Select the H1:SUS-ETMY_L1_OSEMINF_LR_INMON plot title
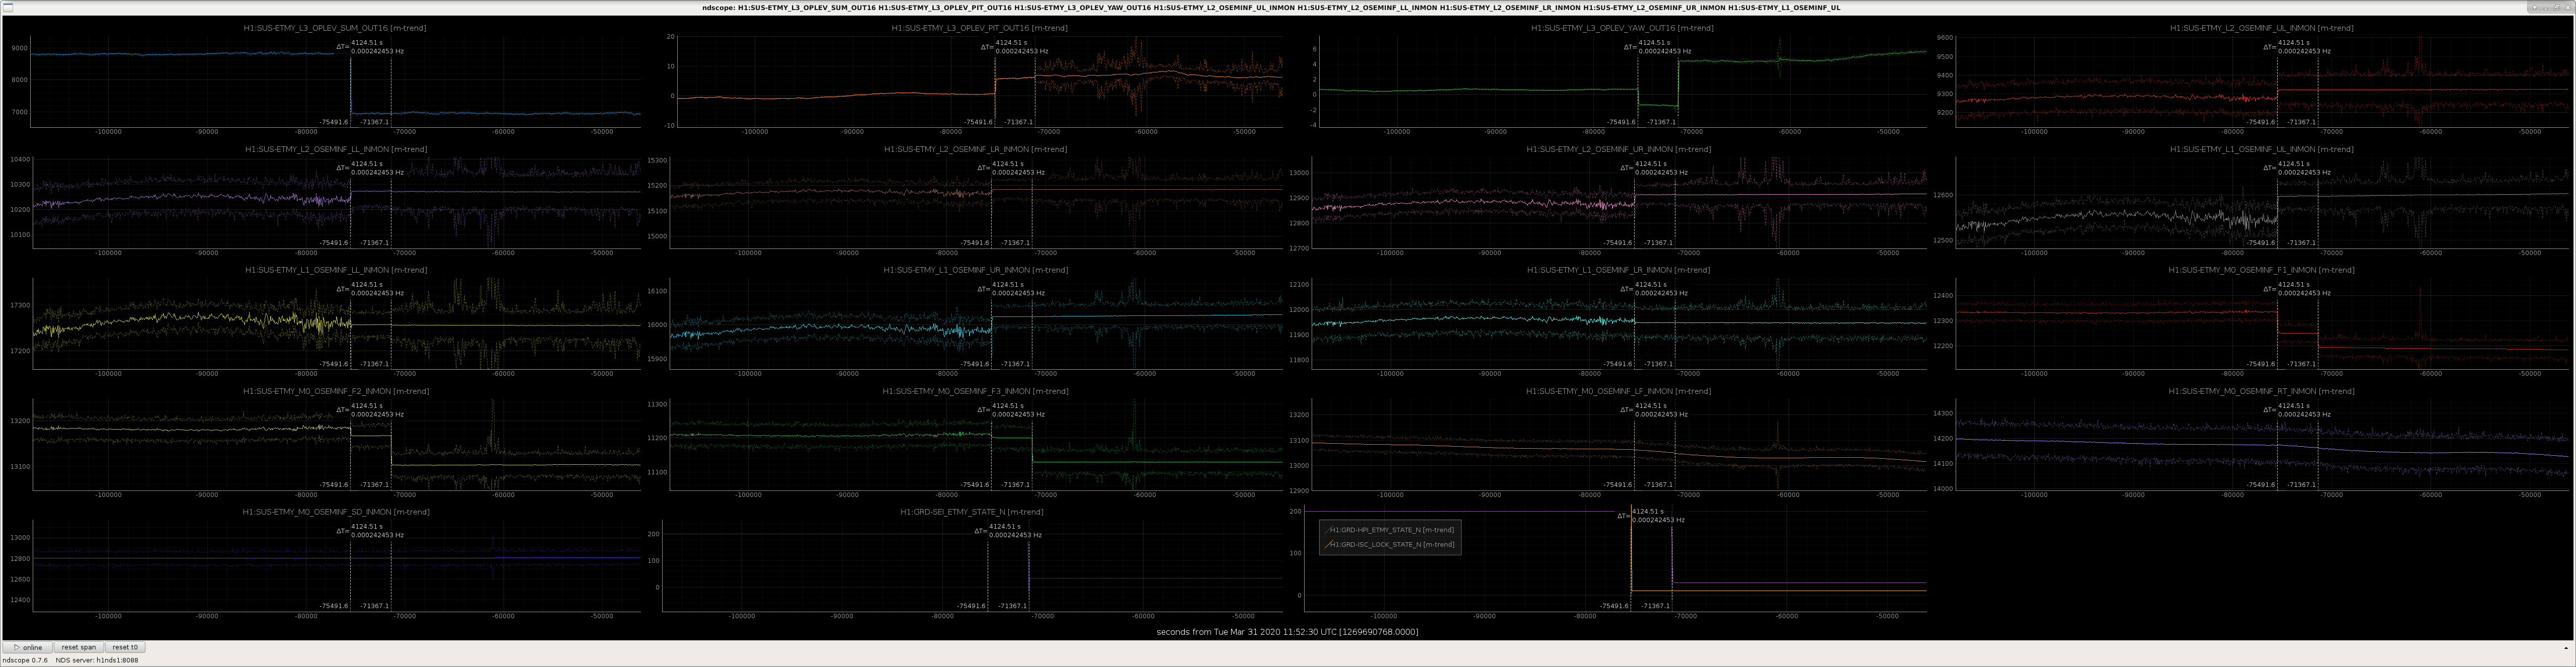This screenshot has height=667, width=2576. (1618, 270)
